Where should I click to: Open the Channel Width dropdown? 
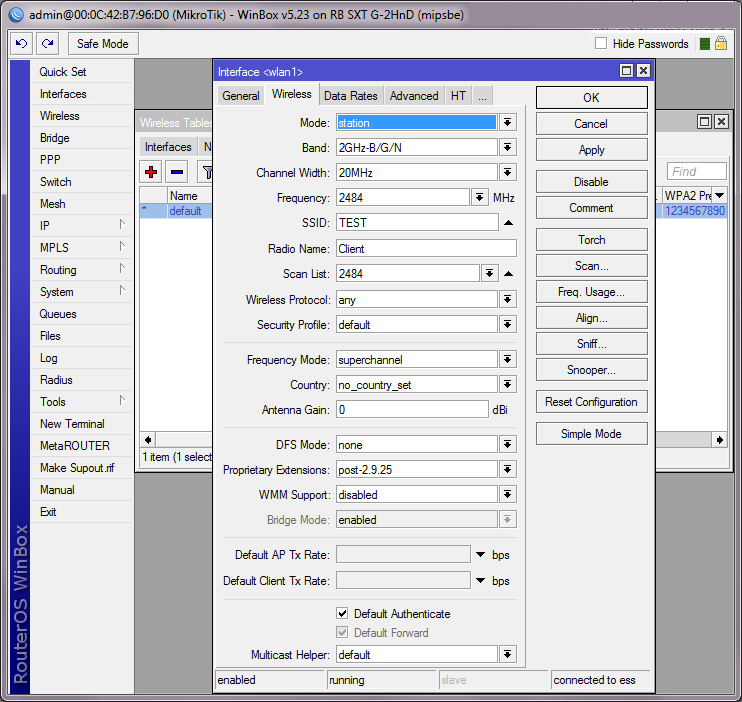[x=507, y=172]
